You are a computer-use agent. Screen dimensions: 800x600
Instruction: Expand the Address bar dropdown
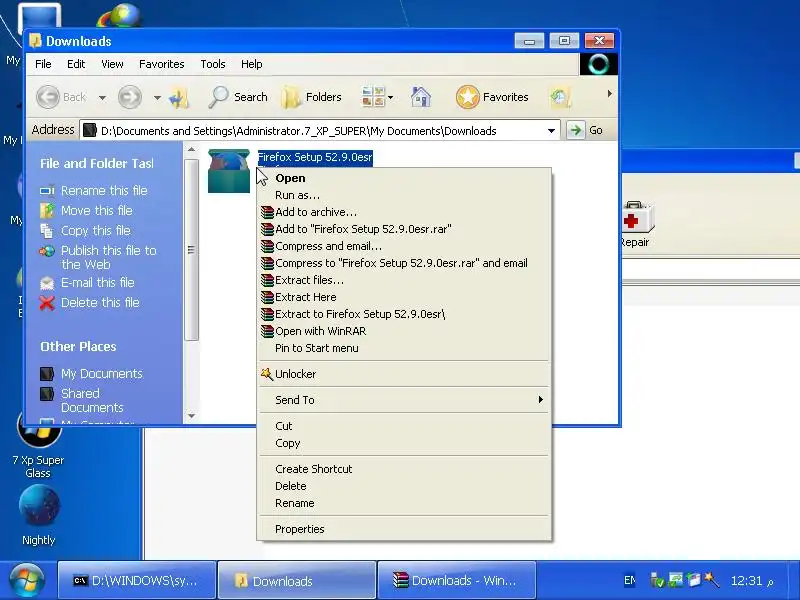(552, 131)
